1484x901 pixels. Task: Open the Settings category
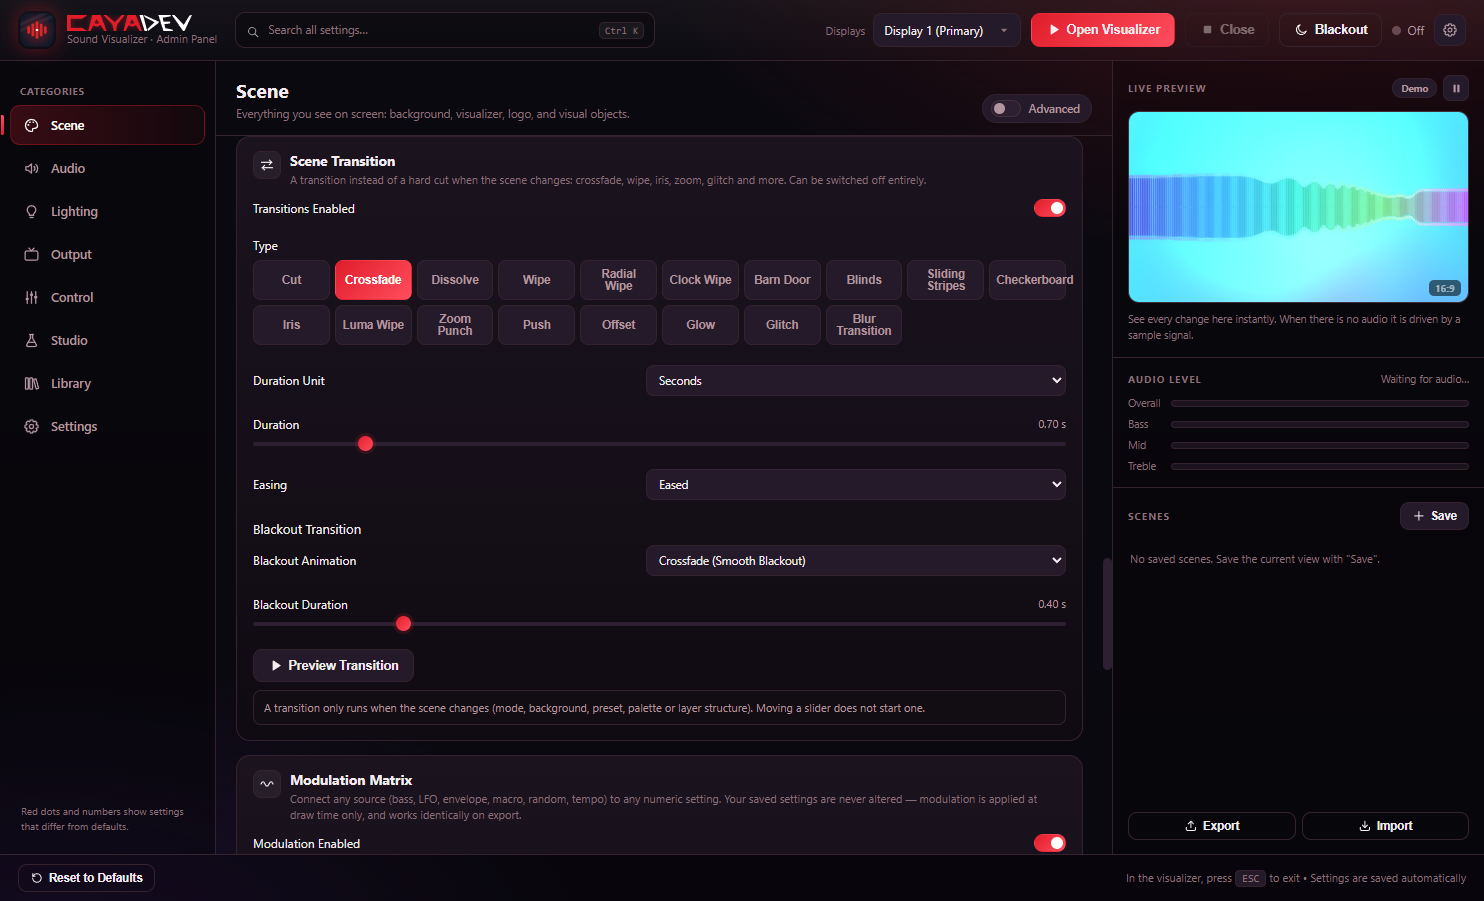tap(108, 426)
